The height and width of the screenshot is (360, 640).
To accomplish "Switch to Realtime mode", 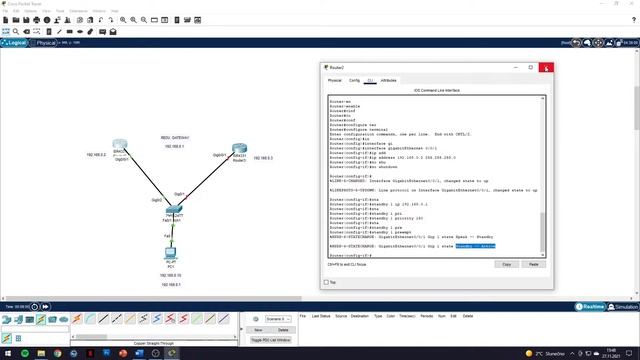I will click(590, 307).
